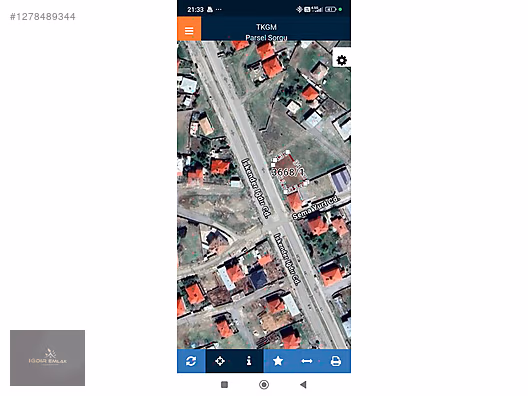Tap the TKGM Parsel Sorgu header title

(266, 32)
